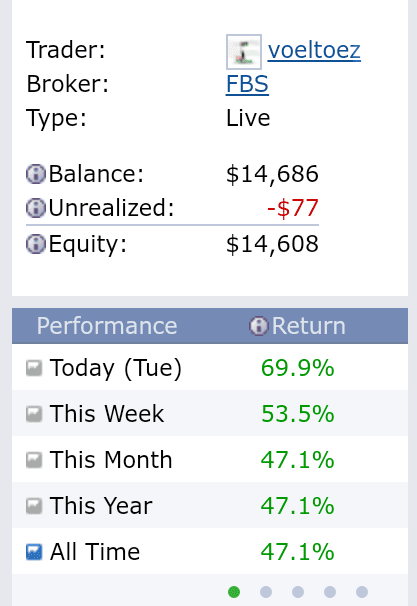Switch to fifth pagination dot
Image resolution: width=417 pixels, height=606 pixels.
pyautogui.click(x=362, y=592)
